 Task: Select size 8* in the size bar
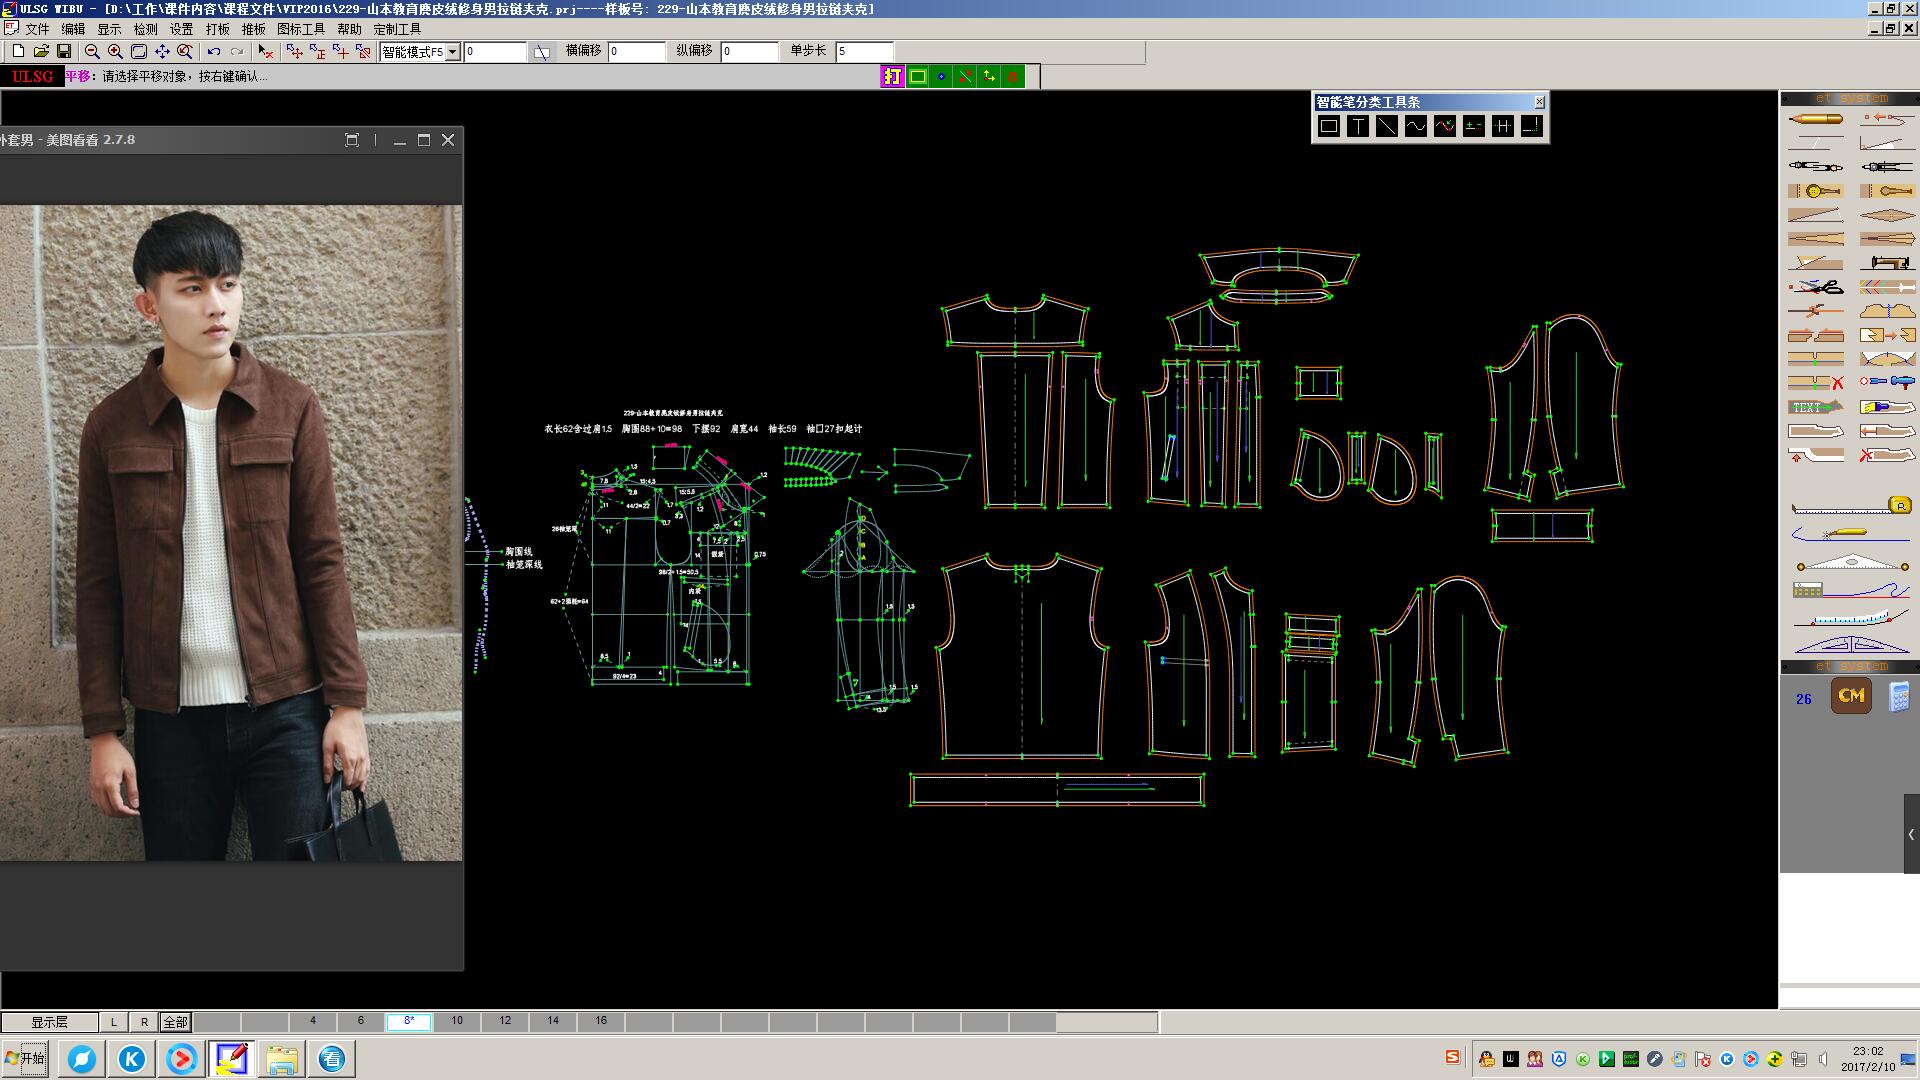[409, 1021]
